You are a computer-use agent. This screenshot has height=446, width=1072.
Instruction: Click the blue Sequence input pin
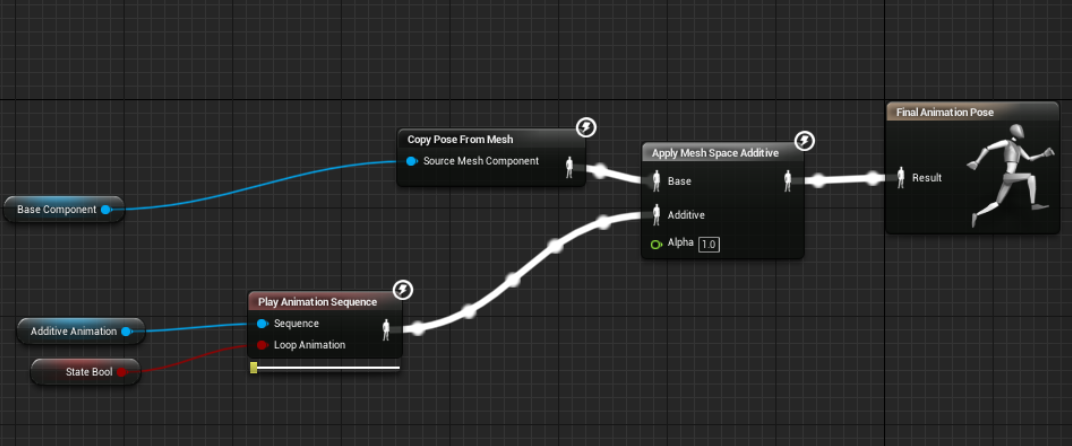click(x=262, y=324)
